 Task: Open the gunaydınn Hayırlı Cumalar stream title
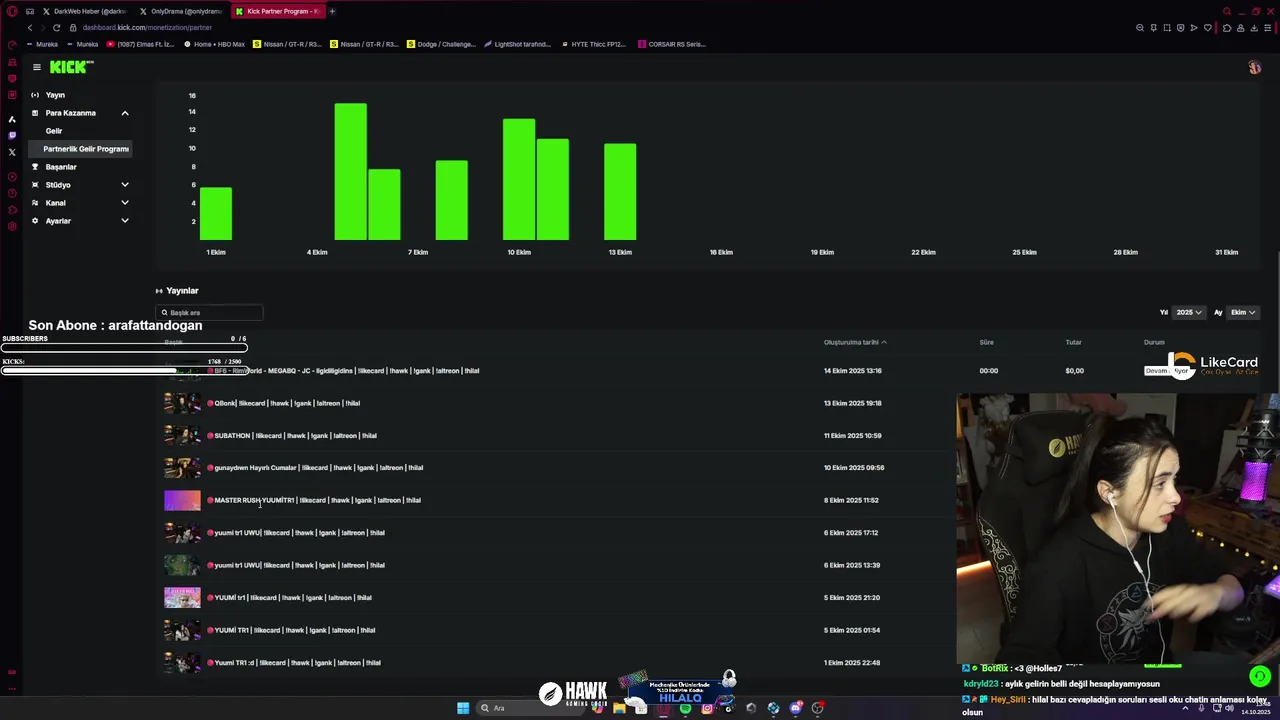point(315,468)
